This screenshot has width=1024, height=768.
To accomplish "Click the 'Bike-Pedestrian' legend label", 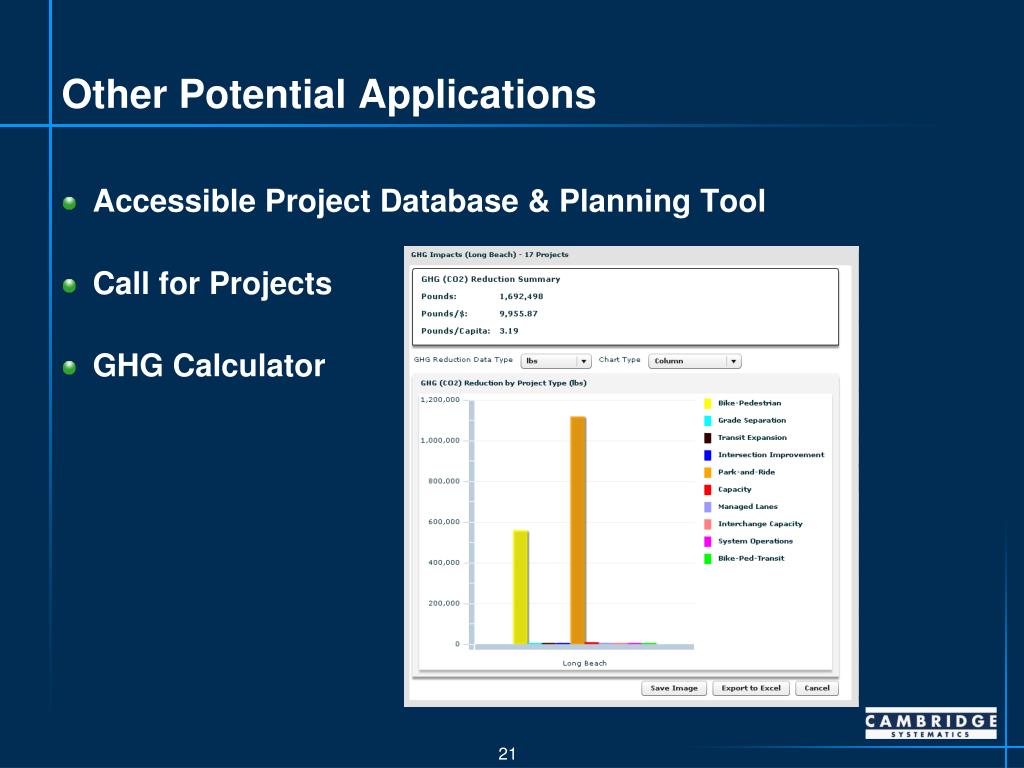I will coord(749,403).
